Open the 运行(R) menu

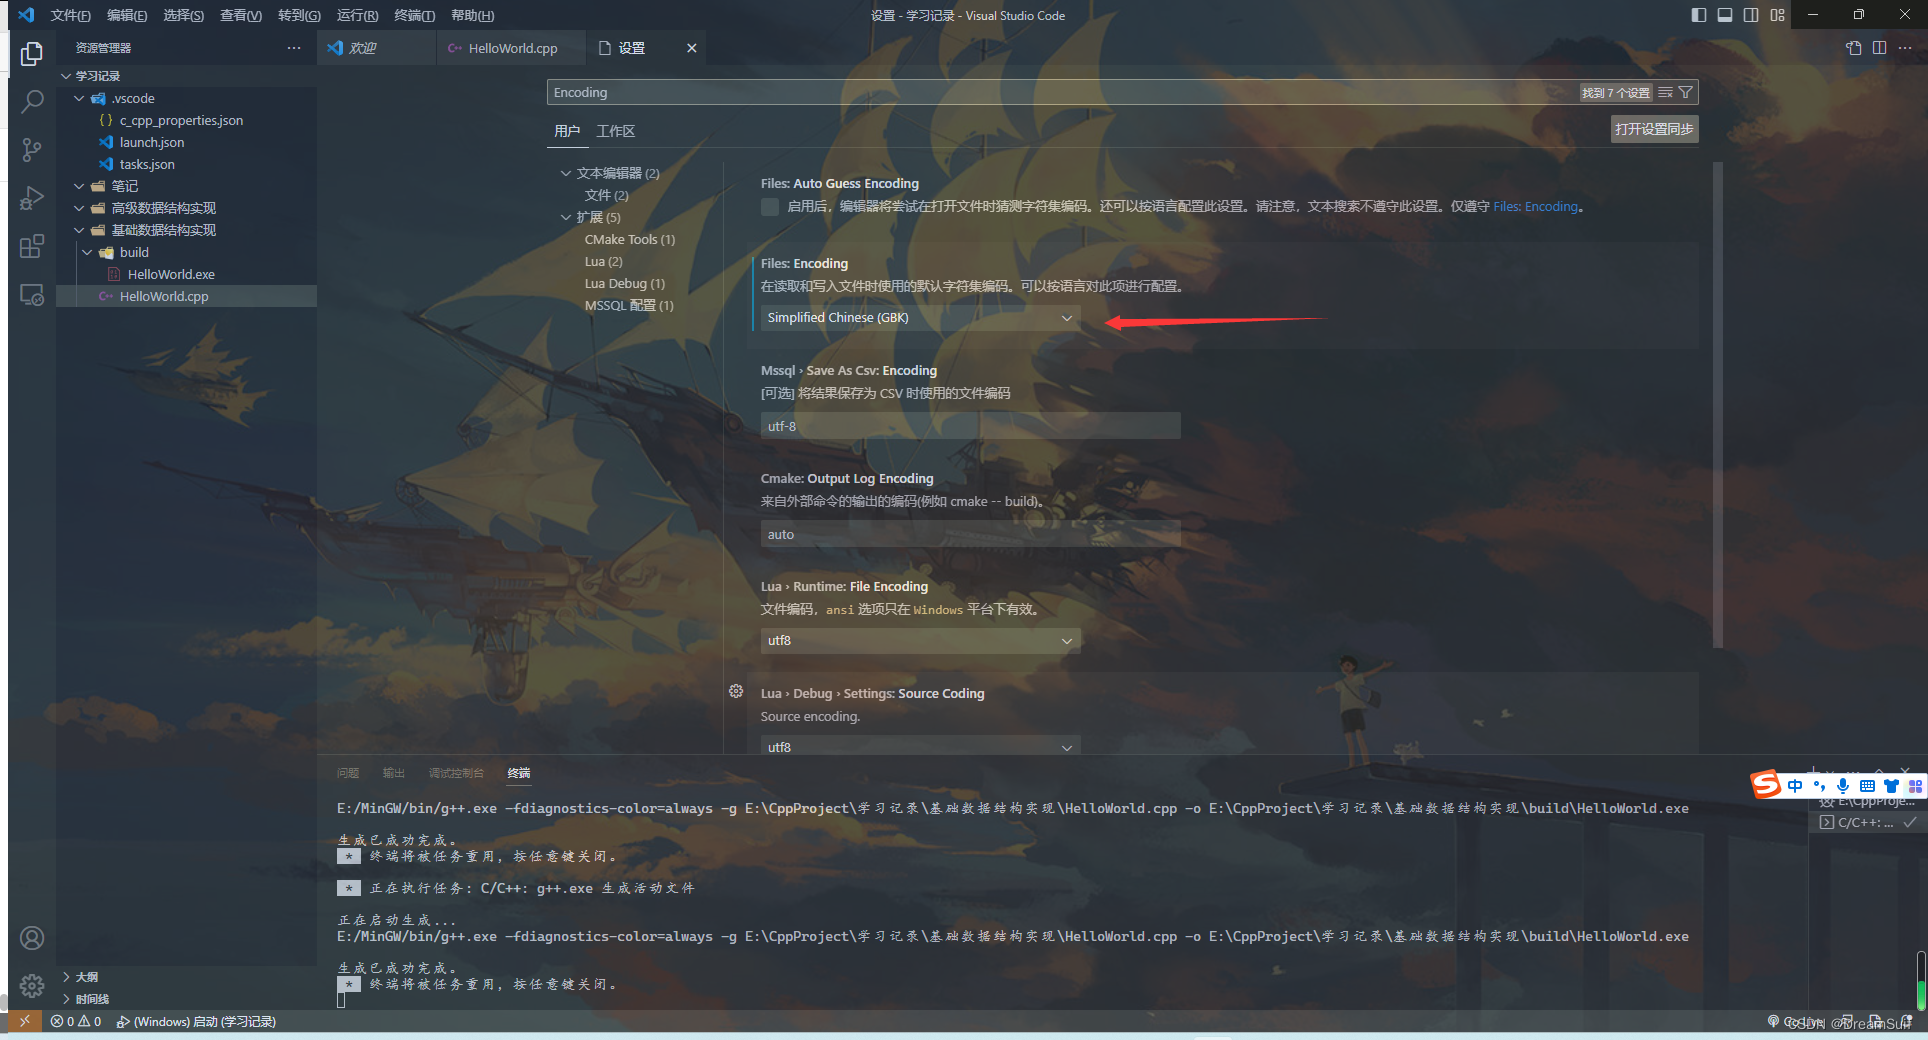(x=357, y=15)
